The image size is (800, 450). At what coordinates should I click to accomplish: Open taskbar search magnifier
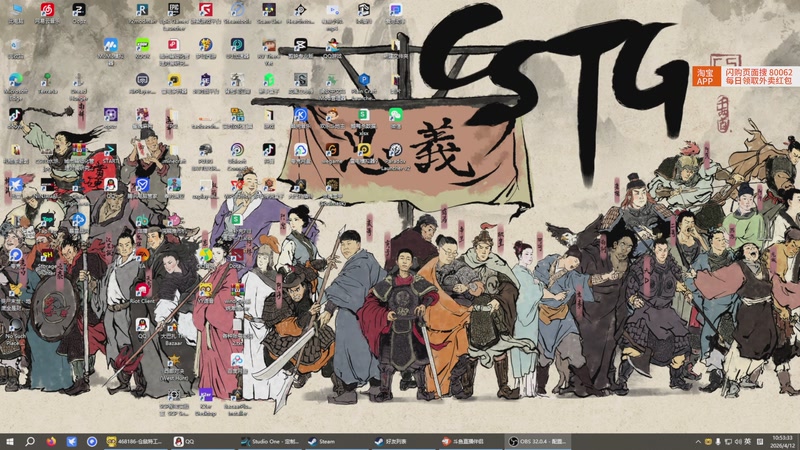[30, 441]
